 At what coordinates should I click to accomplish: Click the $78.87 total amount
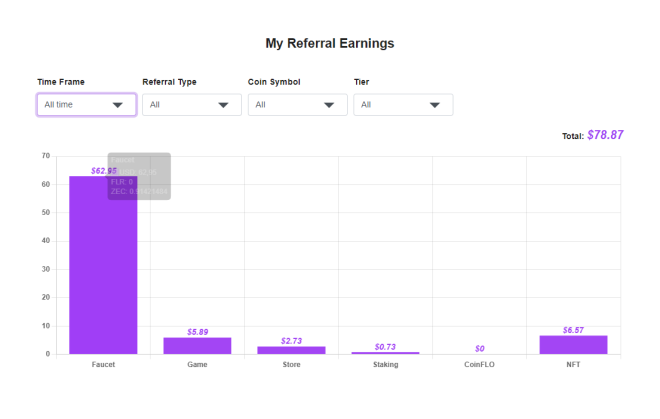click(x=605, y=135)
